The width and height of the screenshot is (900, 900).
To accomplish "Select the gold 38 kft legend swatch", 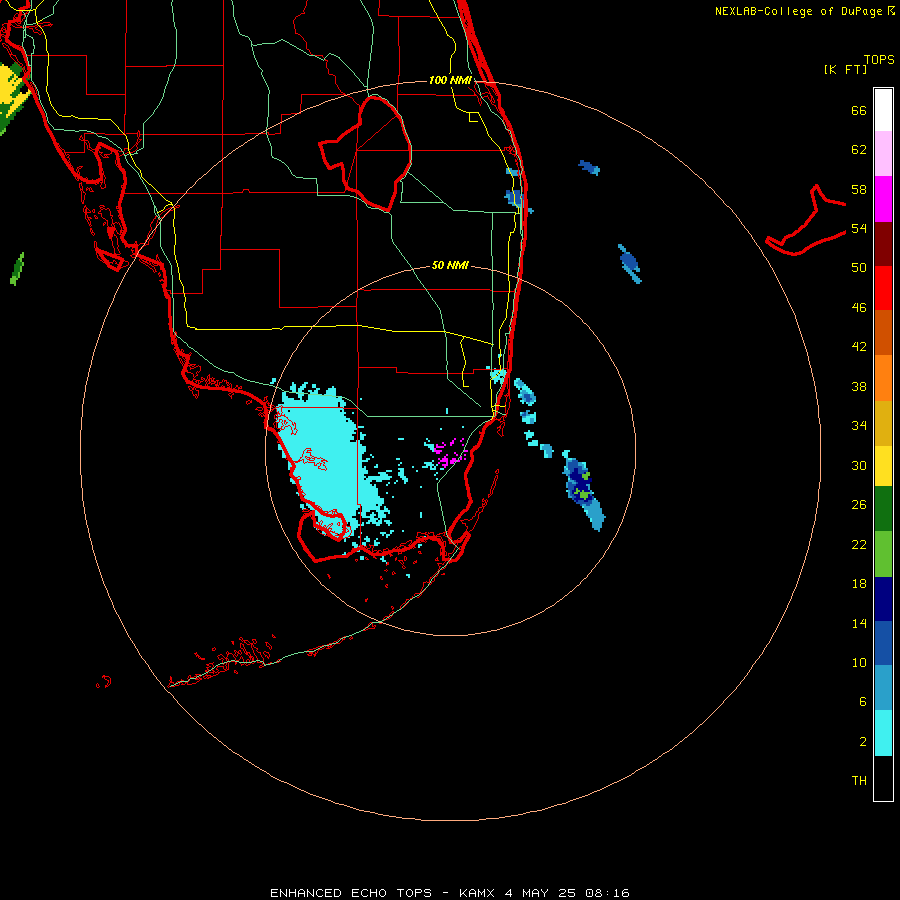I will (883, 423).
